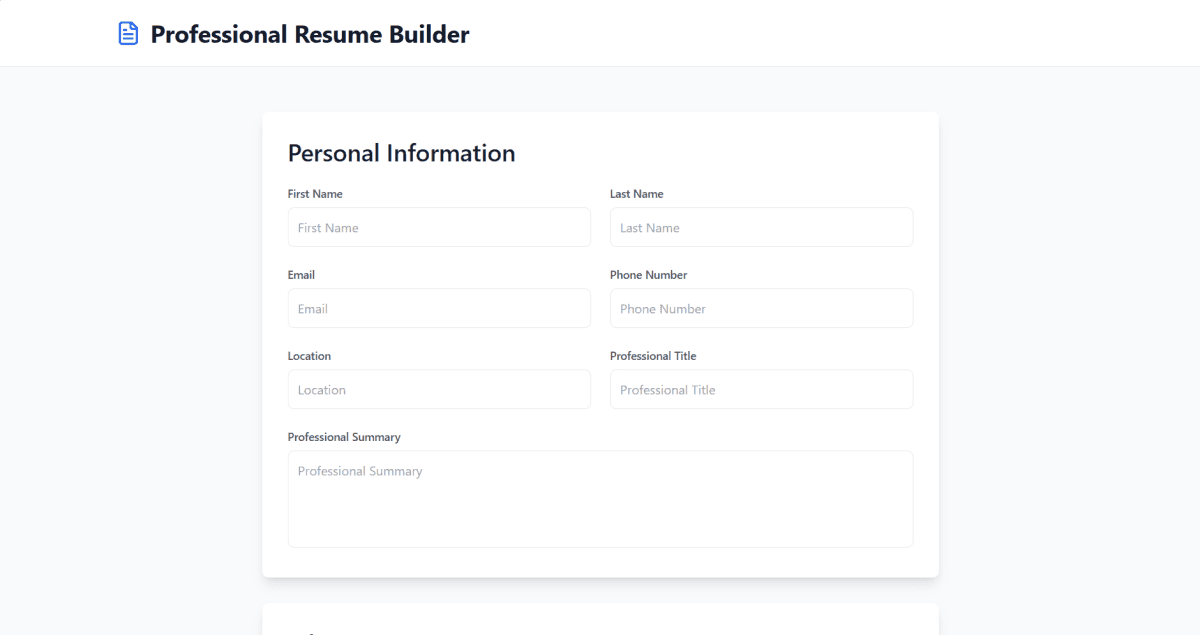
Task: Click the Professional Resume Builder heading
Action: point(309,34)
